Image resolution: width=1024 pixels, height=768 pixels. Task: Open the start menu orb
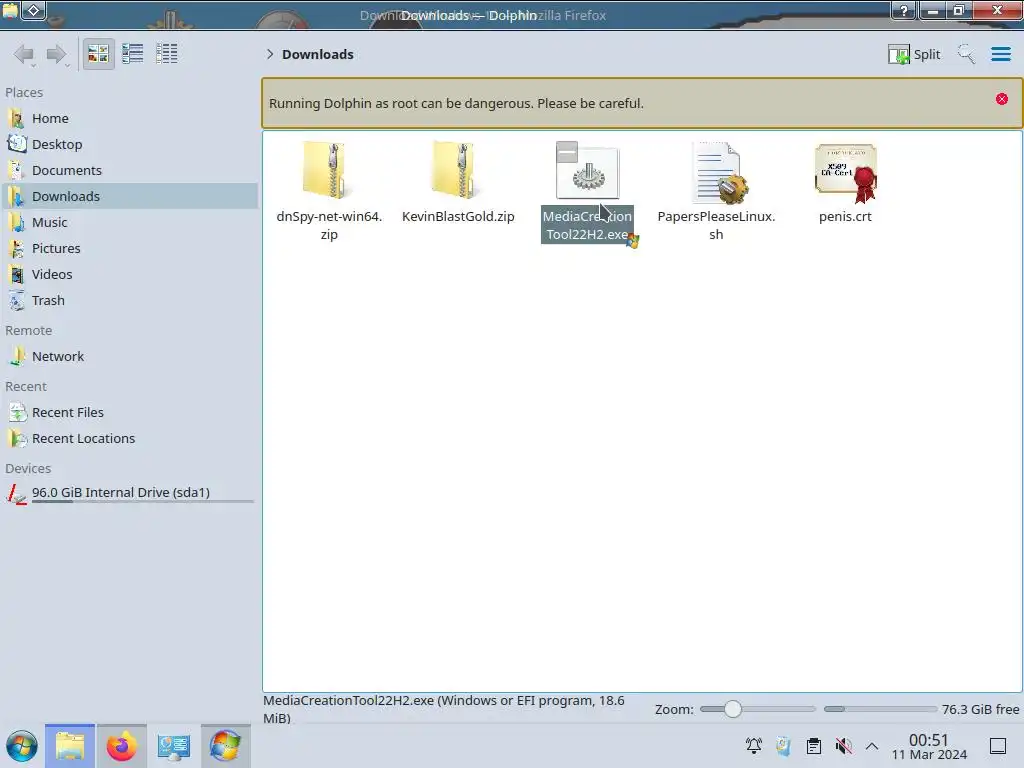[x=22, y=746]
